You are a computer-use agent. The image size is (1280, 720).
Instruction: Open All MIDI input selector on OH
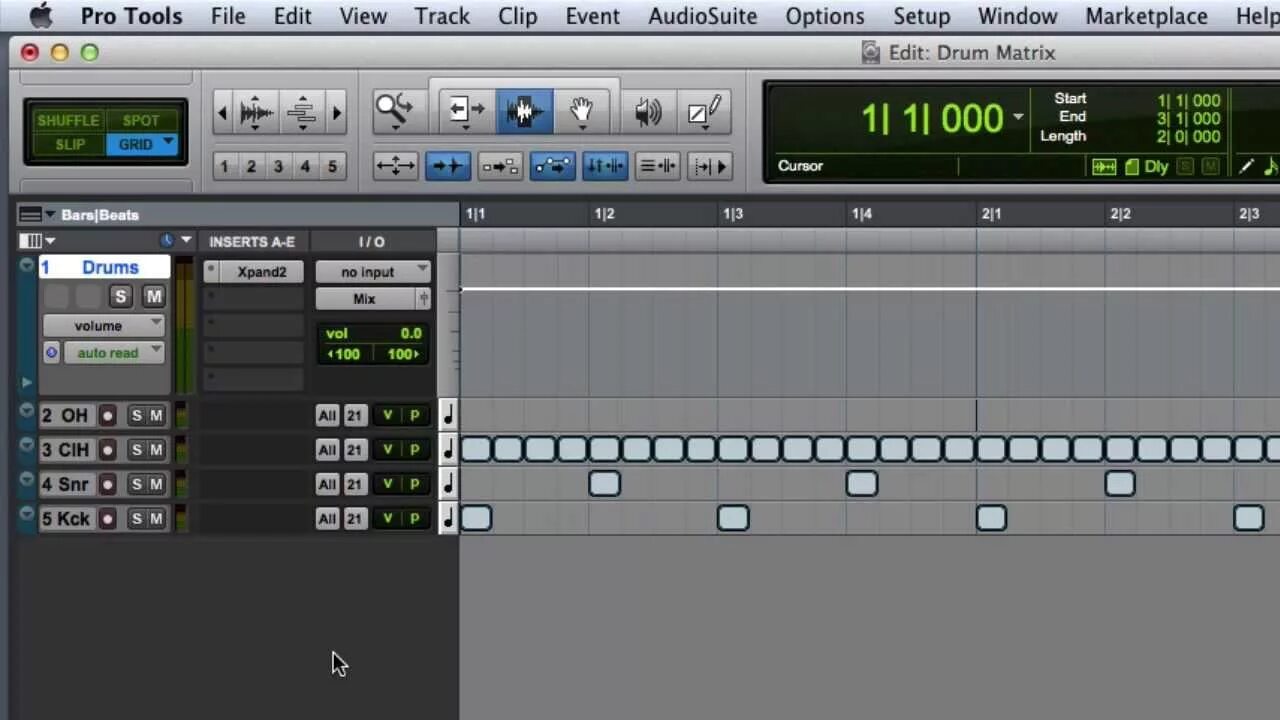pyautogui.click(x=327, y=416)
